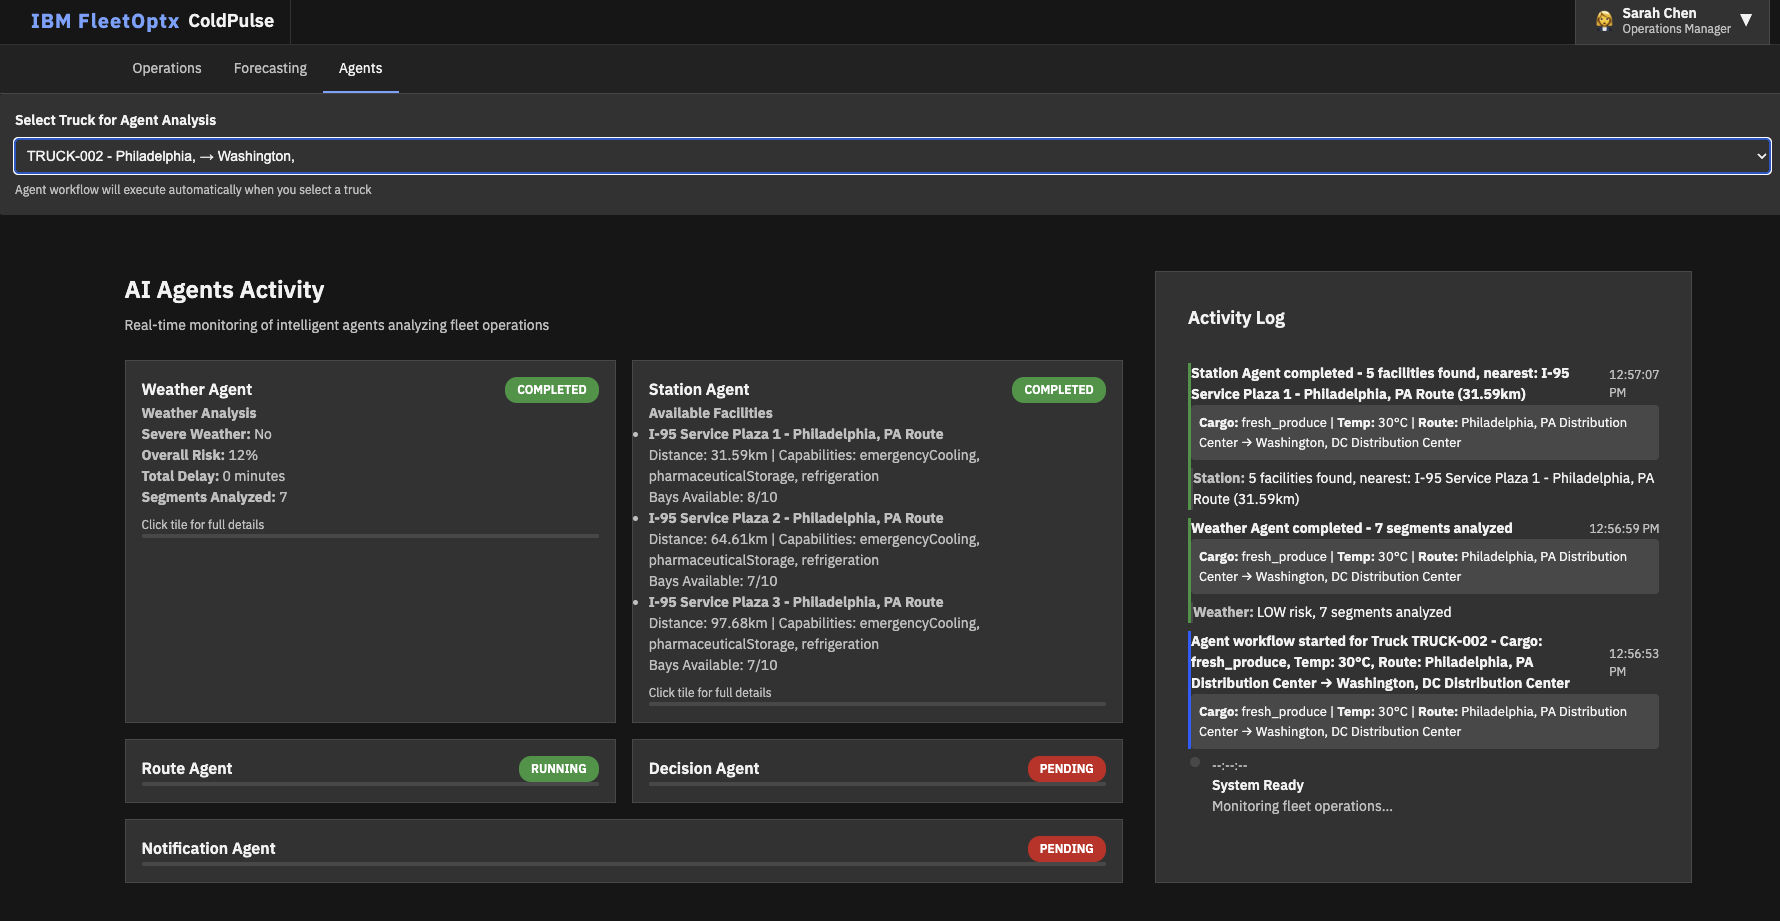The width and height of the screenshot is (1780, 921).
Task: Open the Route Agent tile
Action: coord(370,771)
